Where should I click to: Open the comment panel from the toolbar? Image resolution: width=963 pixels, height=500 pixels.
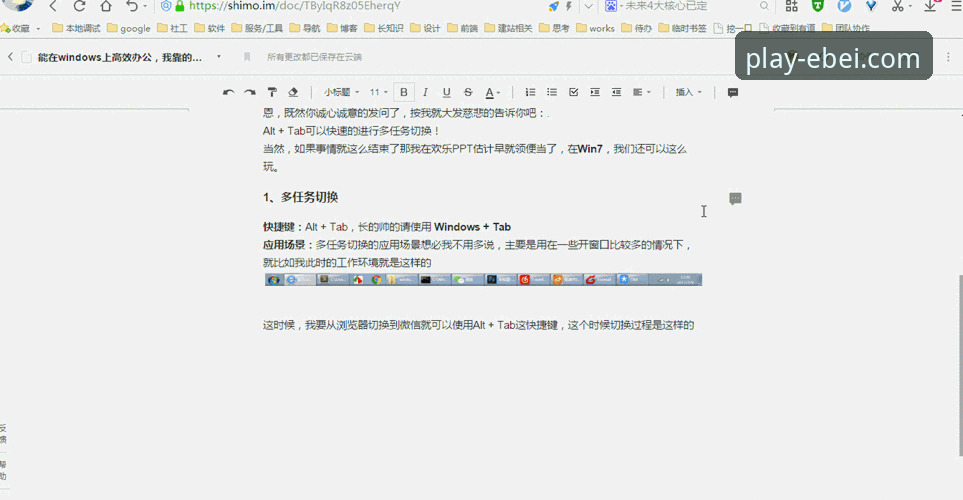733,92
